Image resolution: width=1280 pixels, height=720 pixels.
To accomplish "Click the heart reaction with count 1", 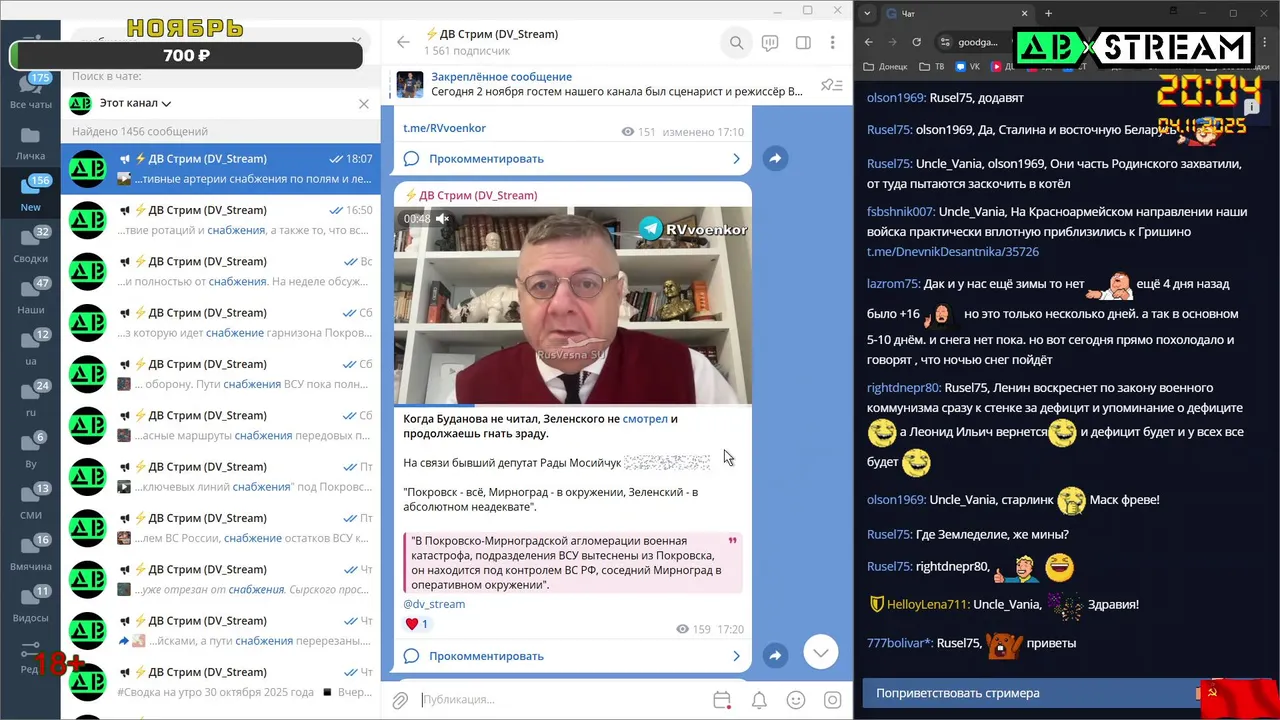I will point(416,624).
